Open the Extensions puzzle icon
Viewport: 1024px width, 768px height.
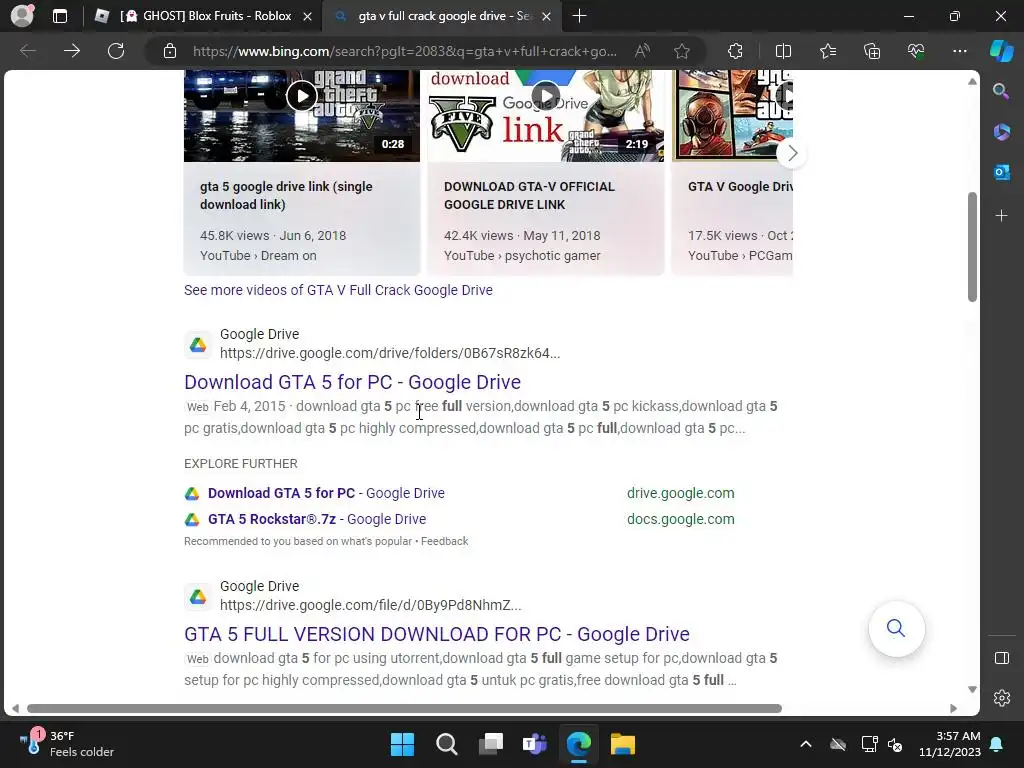(735, 51)
